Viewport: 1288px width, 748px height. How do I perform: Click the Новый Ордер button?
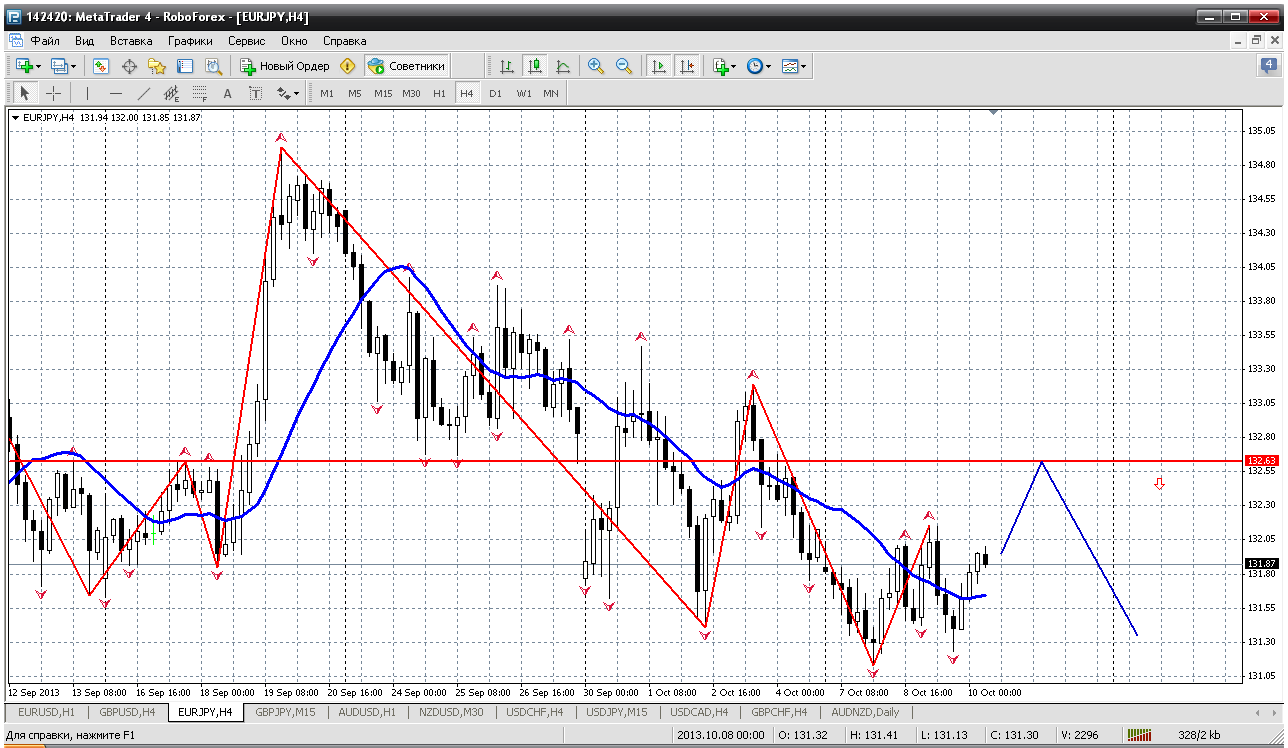(x=286, y=66)
